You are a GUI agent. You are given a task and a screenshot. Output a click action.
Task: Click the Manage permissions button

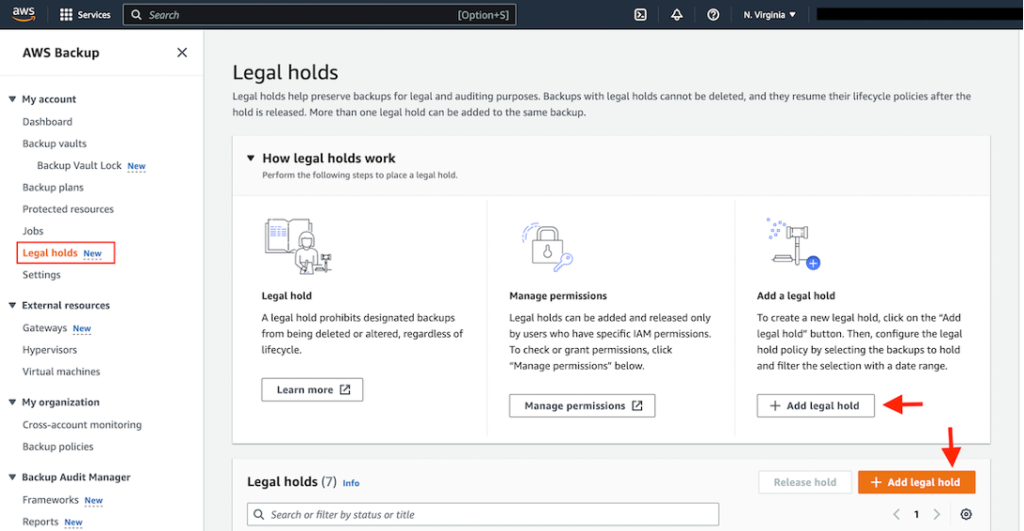pyautogui.click(x=582, y=406)
